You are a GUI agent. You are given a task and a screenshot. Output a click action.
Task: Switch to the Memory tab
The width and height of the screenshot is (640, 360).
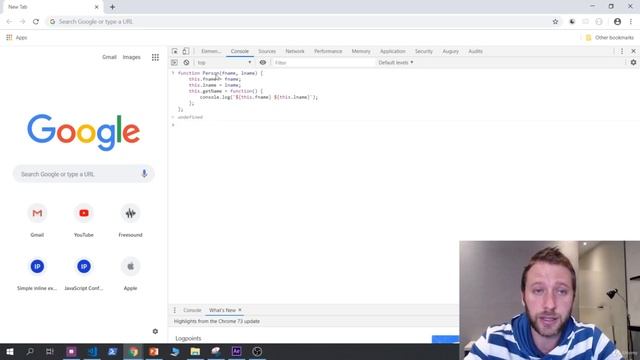pos(361,51)
